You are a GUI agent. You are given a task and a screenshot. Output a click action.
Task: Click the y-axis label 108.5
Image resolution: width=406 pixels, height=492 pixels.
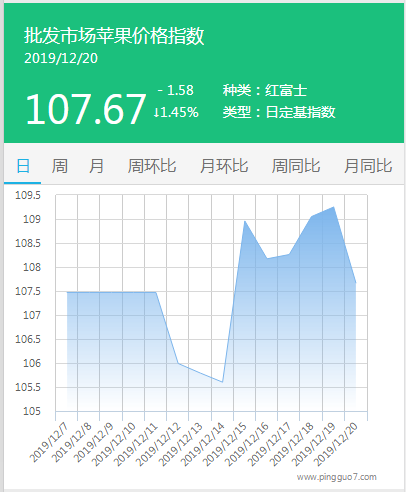28,243
